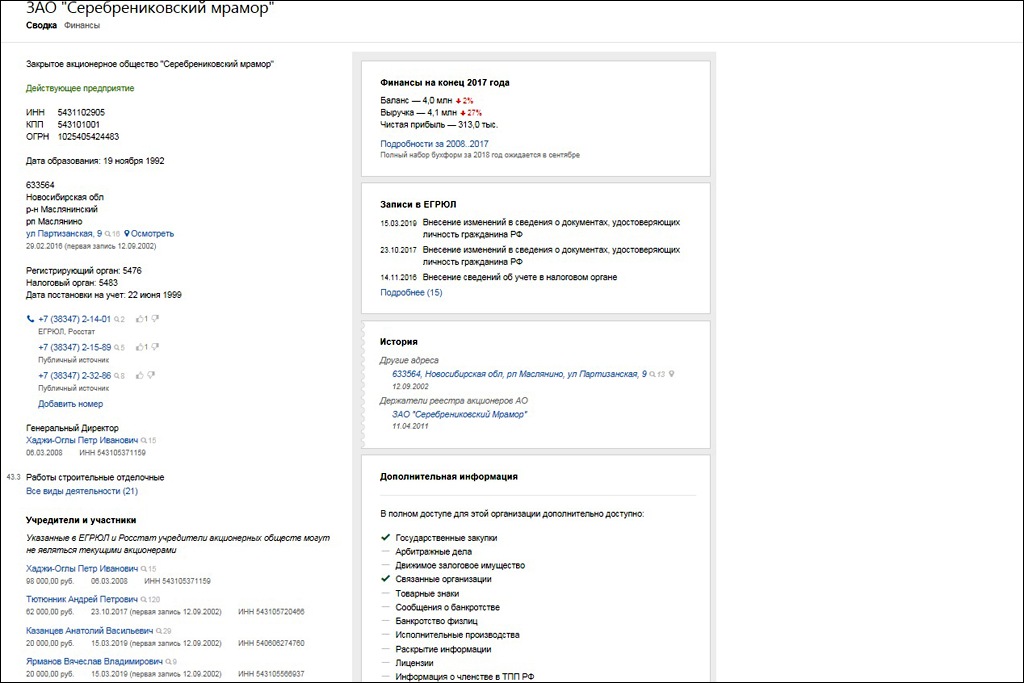Viewport: 1024px width, 683px height.
Task: Open ЗАО "Серебрениковский Мрамор" registry holder link
Action: coord(459,414)
